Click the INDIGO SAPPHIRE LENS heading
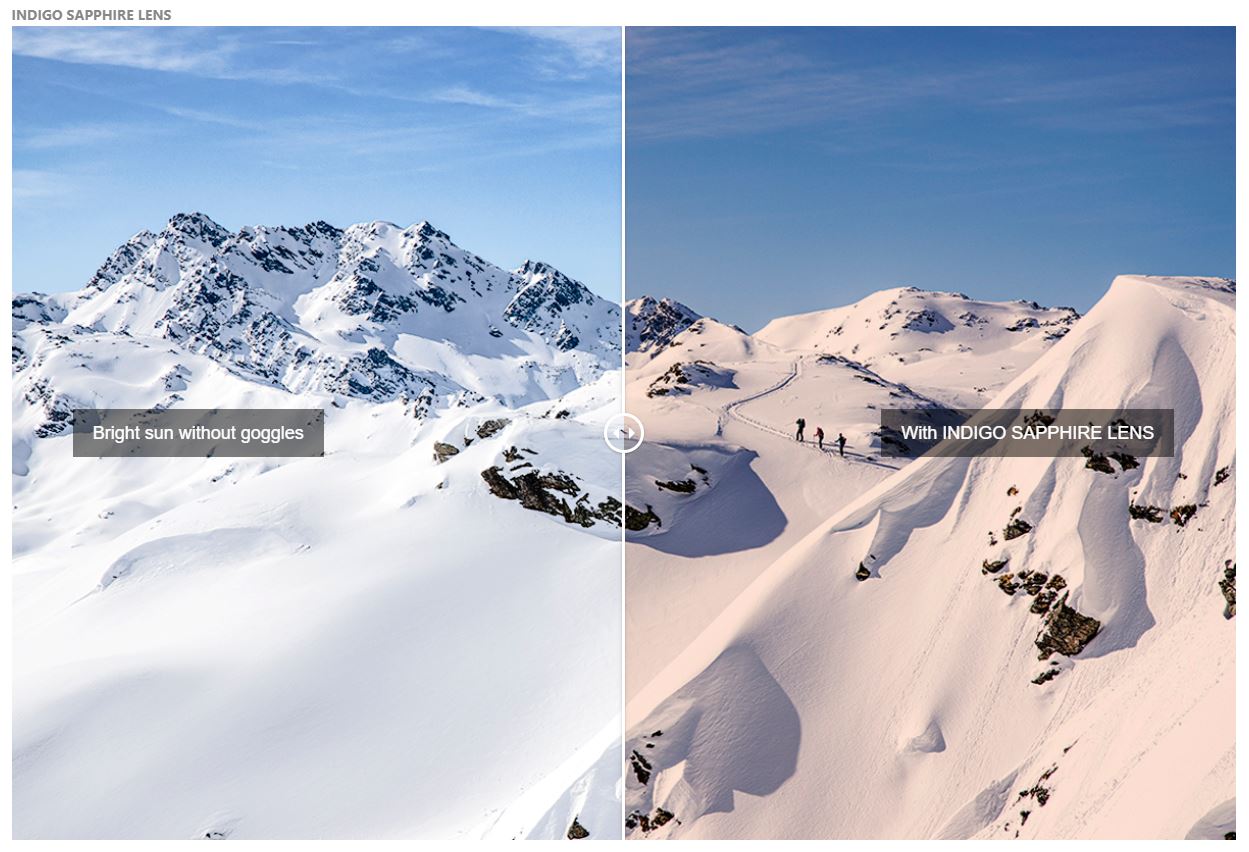Viewport: 1249px width, 852px height. tap(91, 15)
